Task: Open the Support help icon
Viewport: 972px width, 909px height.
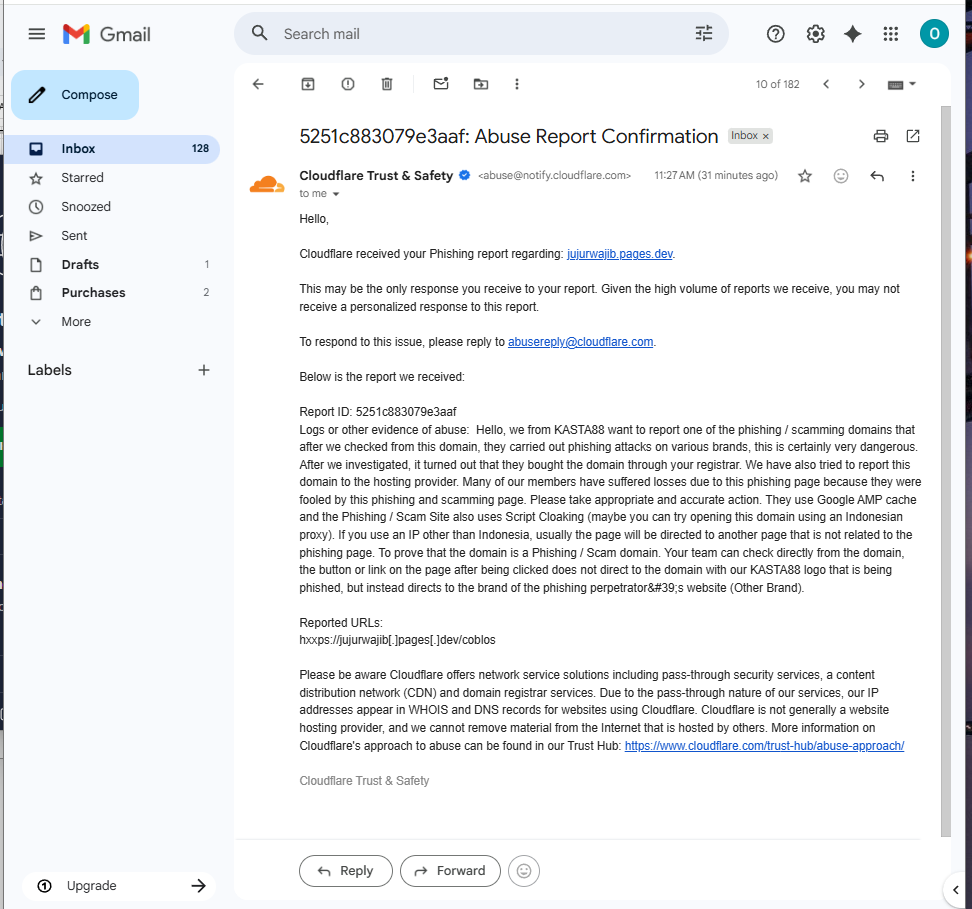Action: 775,34
